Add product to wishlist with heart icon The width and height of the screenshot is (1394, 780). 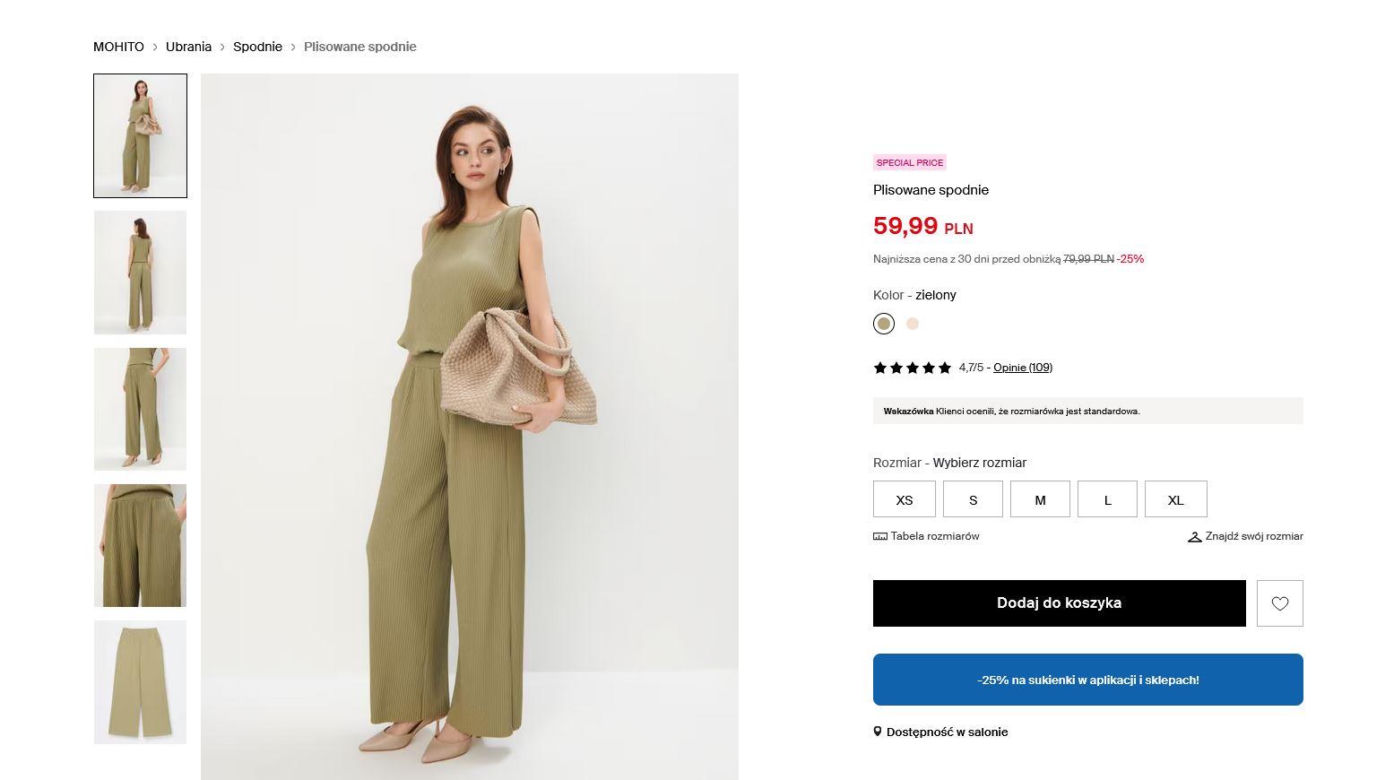[x=1280, y=603]
